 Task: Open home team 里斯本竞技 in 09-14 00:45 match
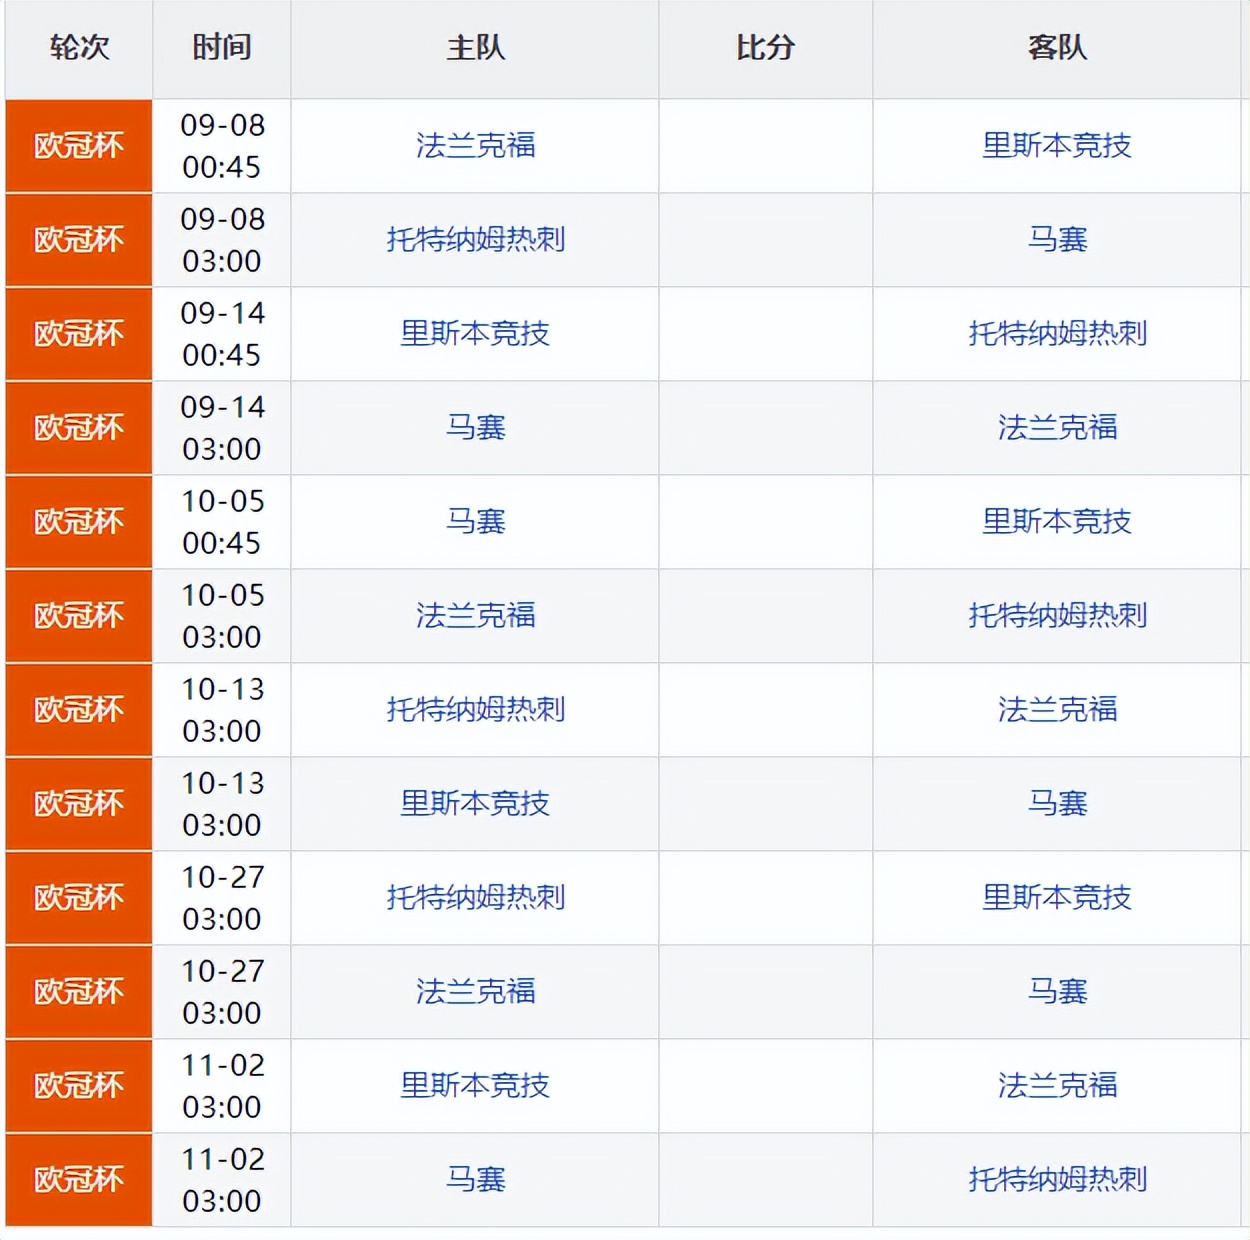475,334
